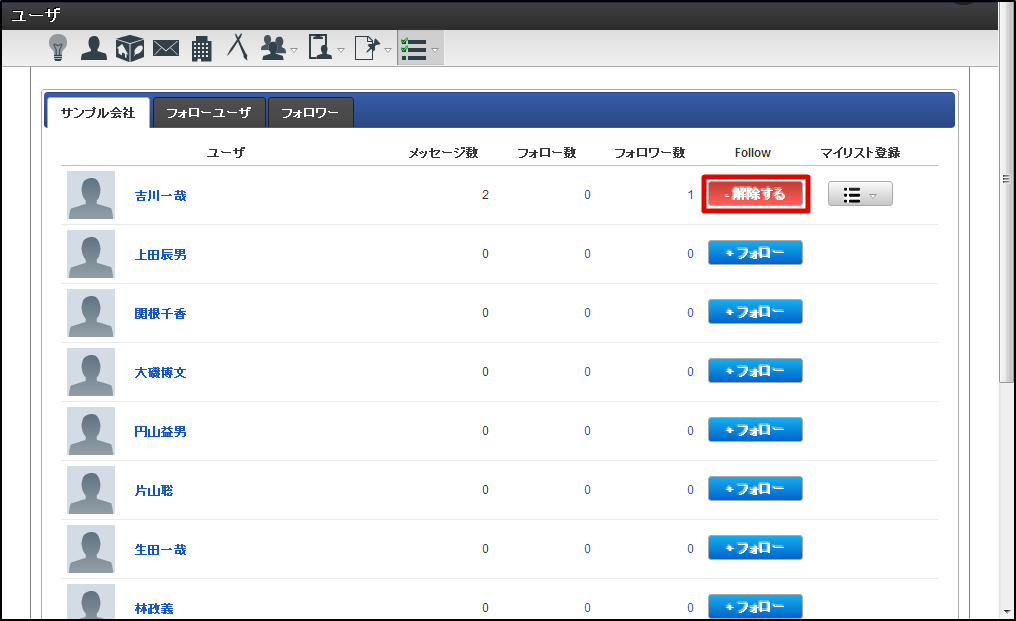Select the drafting compass icon
The height and width of the screenshot is (621, 1016).
click(237, 47)
